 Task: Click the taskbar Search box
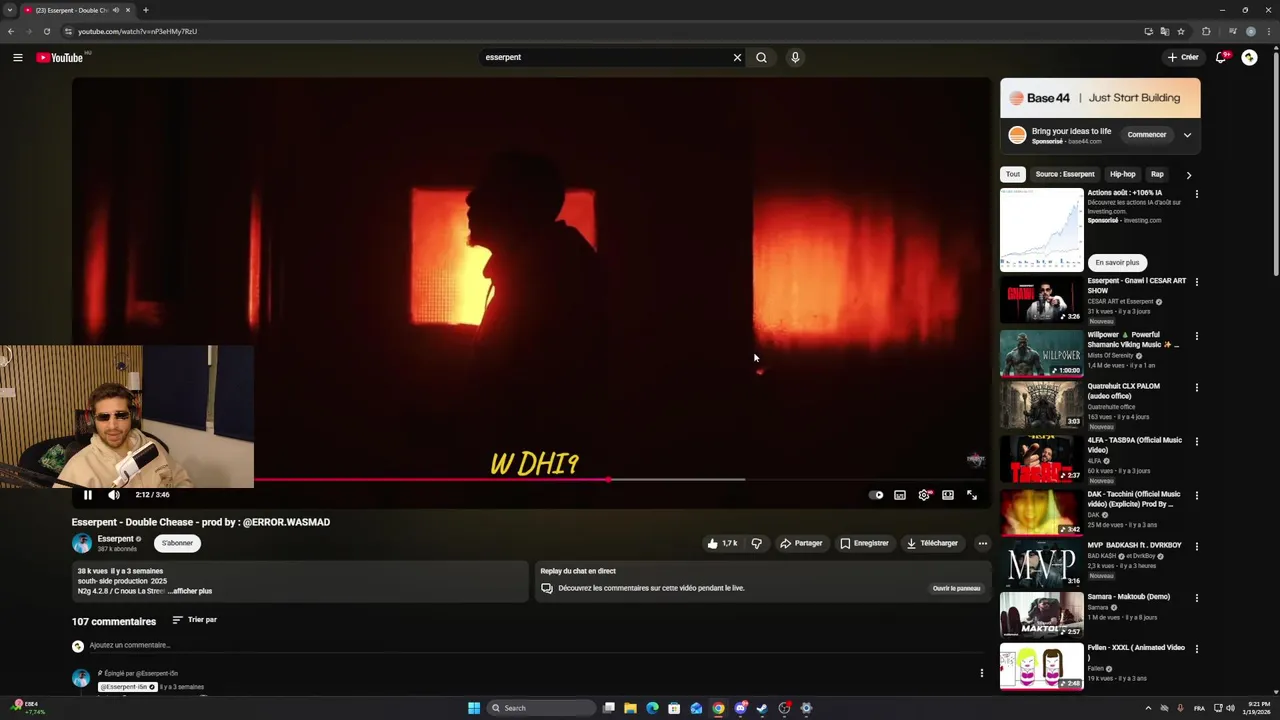[539, 708]
